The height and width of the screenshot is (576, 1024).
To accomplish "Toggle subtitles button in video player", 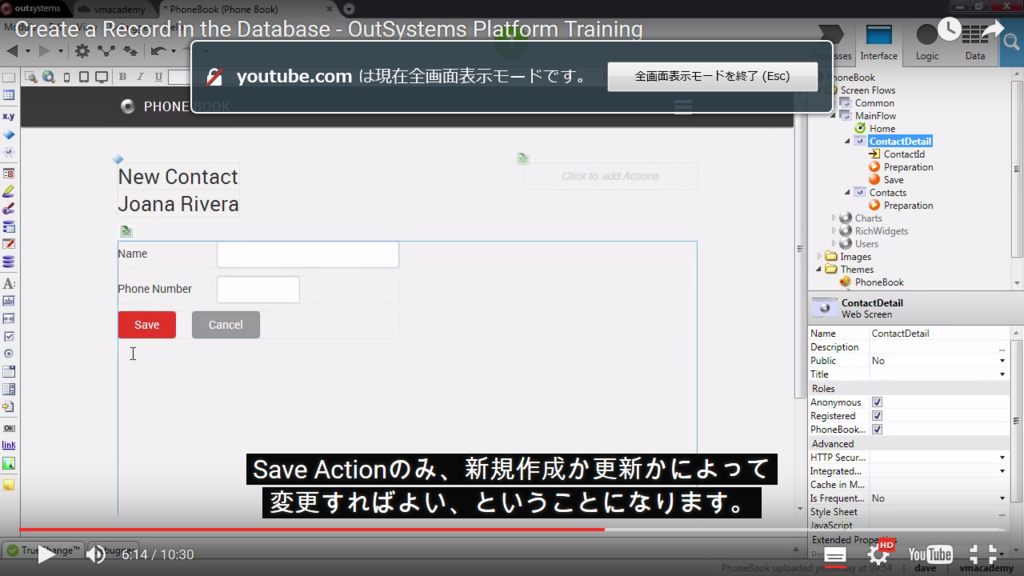I will tap(835, 556).
